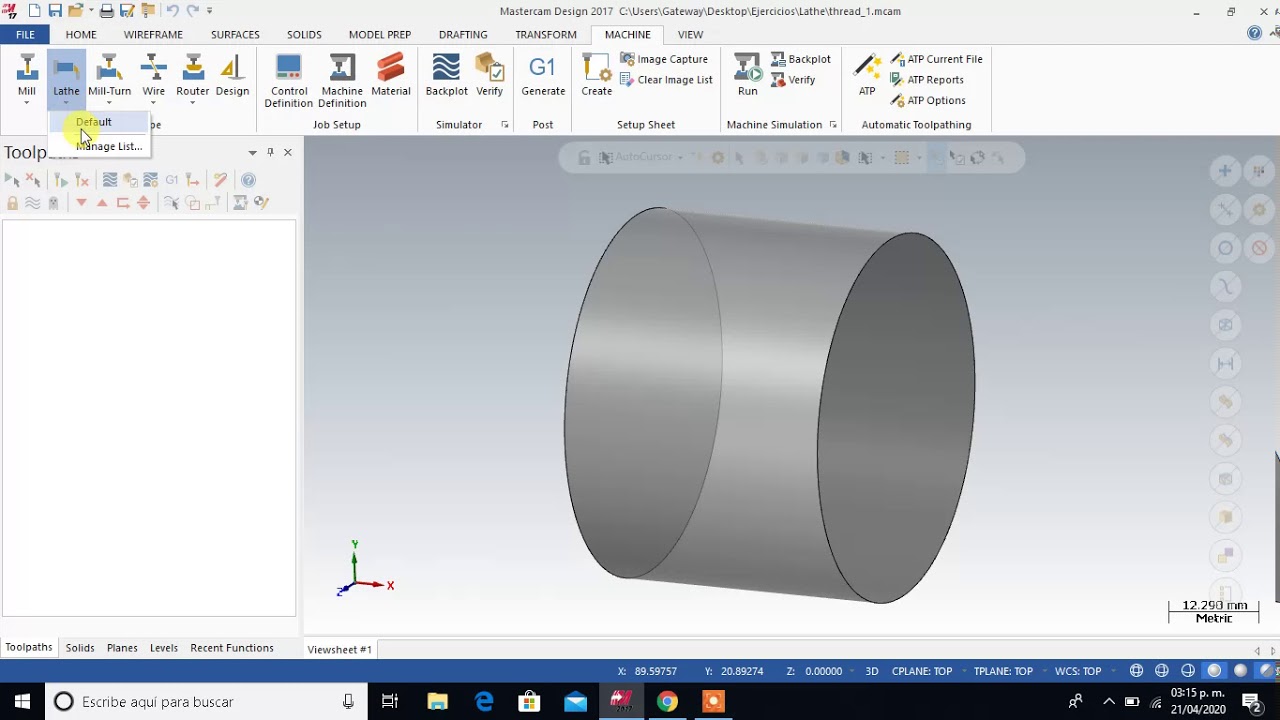Screen dimensions: 1280x720
Task: Open the Toolpaths panel options dropdown
Action: pos(252,153)
